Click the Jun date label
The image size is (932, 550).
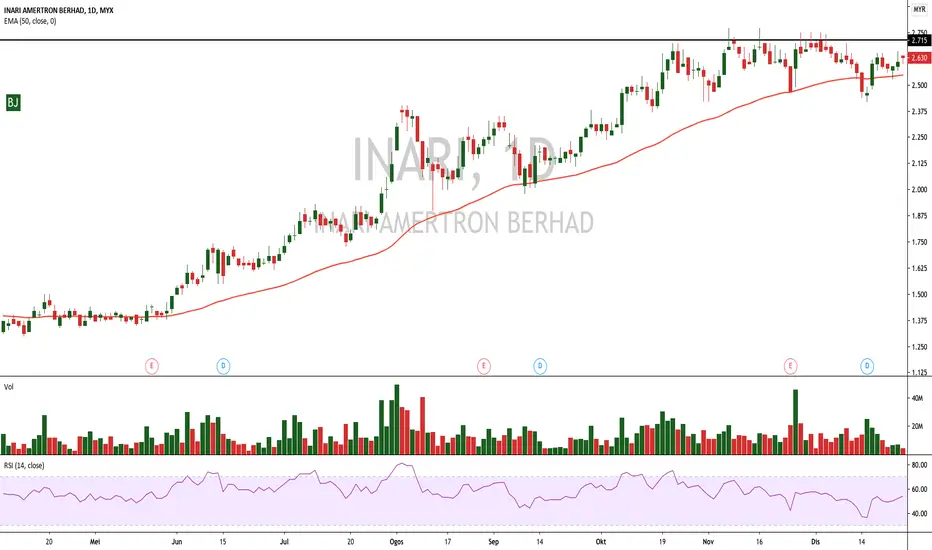(177, 542)
